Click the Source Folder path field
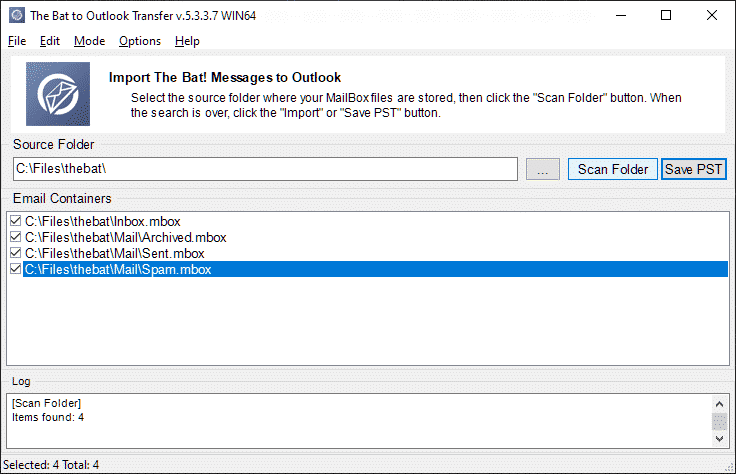 [x=265, y=169]
